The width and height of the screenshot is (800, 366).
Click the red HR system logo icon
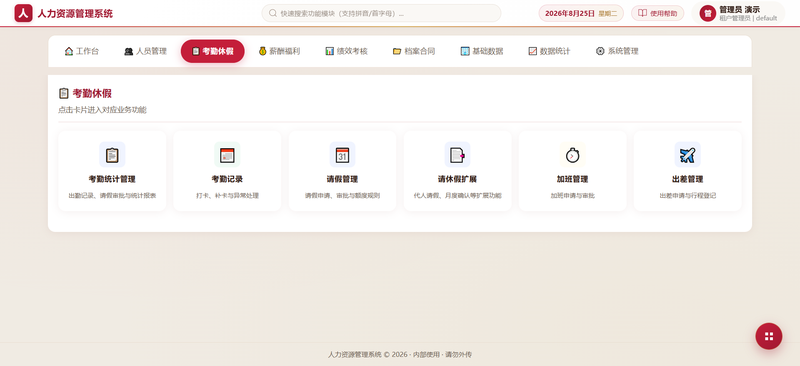click(x=23, y=13)
